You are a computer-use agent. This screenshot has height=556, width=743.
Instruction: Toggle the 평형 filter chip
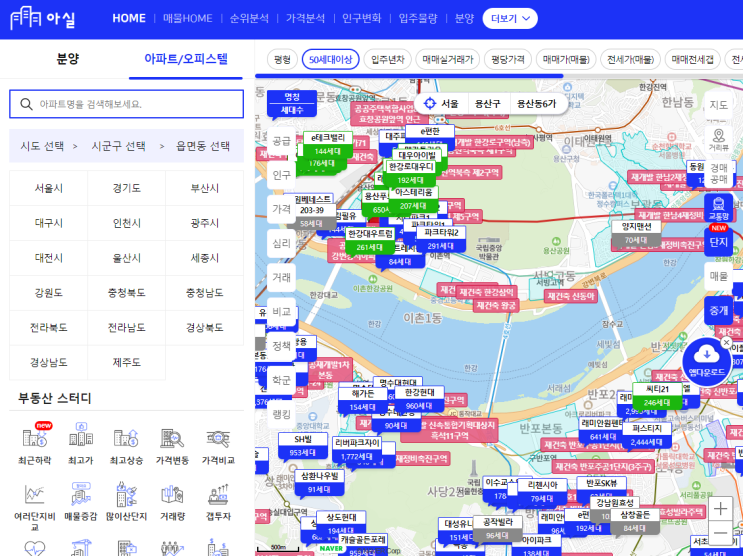[282, 59]
